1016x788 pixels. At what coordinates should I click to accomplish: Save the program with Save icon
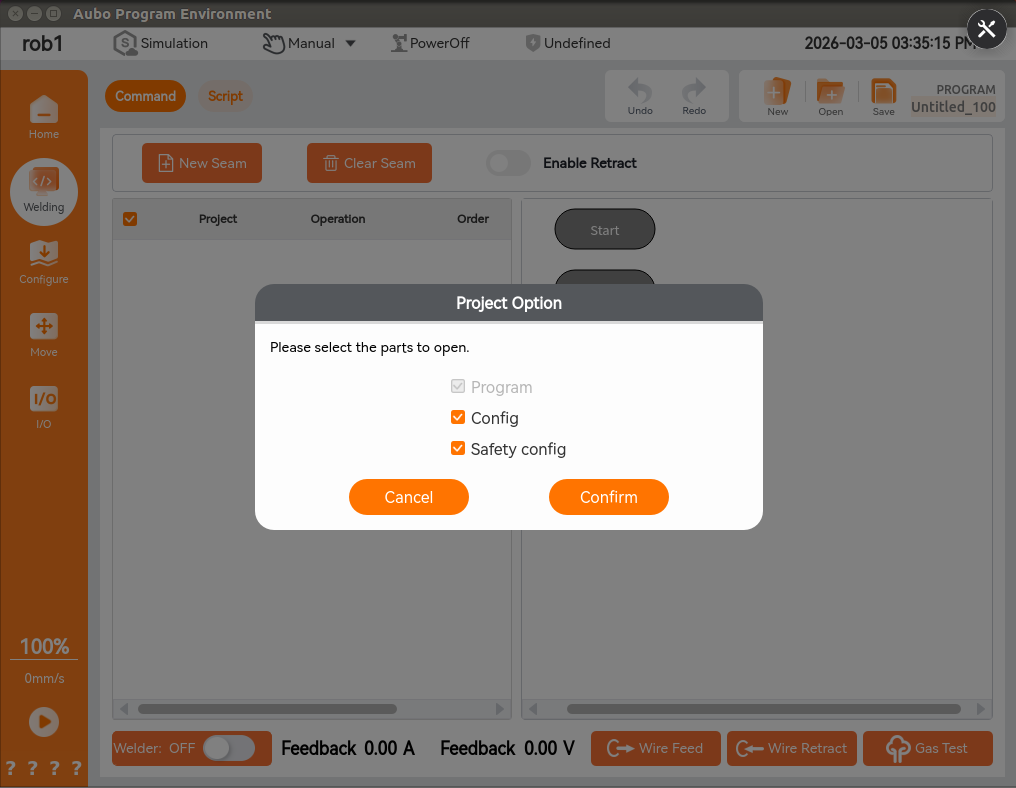pyautogui.click(x=883, y=97)
